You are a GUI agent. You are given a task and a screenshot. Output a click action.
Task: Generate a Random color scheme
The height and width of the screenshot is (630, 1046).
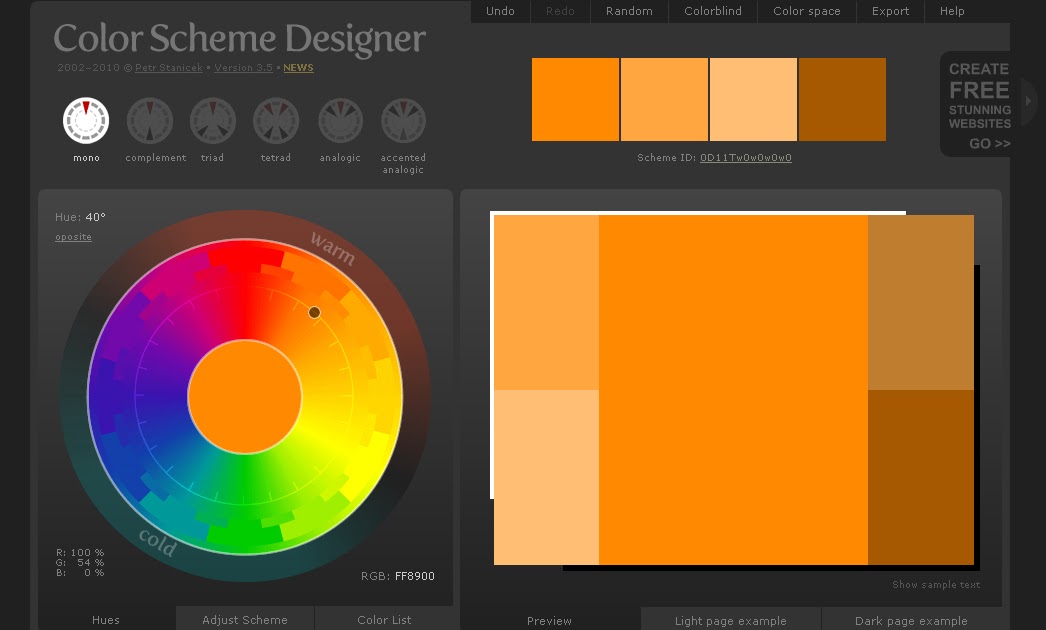pyautogui.click(x=629, y=11)
